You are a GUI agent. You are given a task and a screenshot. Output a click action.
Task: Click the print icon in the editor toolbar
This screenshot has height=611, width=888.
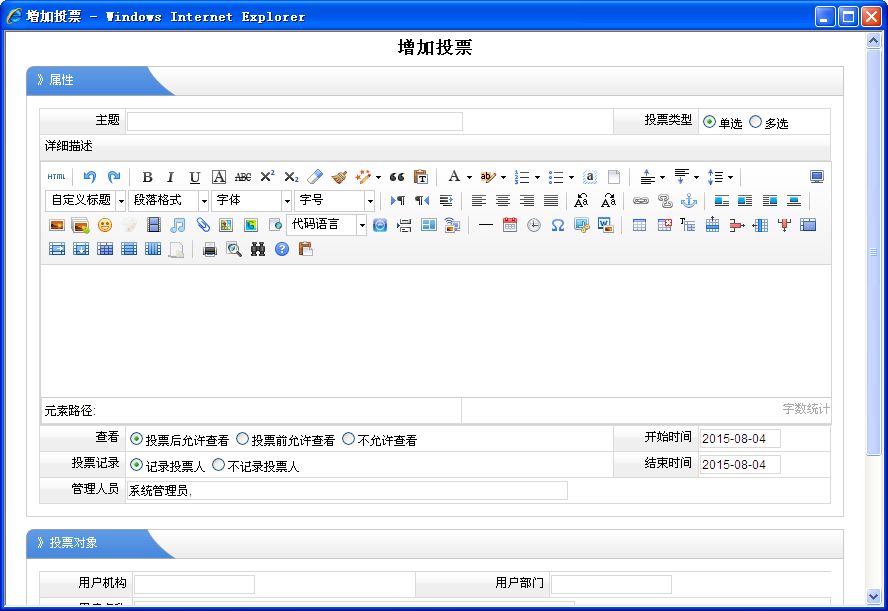click(210, 249)
